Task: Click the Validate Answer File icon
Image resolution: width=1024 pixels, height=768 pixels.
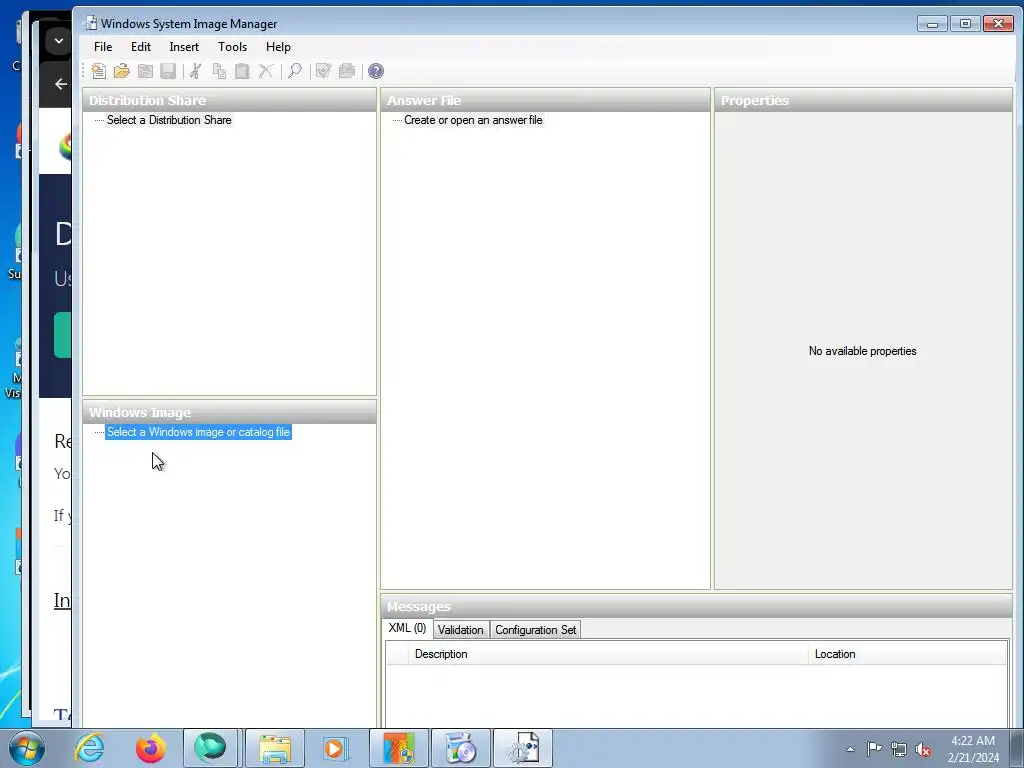Action: coord(323,71)
